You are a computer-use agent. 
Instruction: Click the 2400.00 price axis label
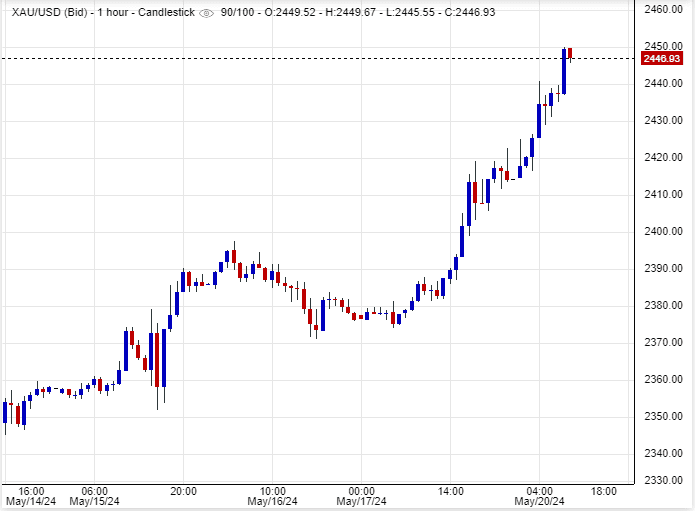pyautogui.click(x=663, y=232)
